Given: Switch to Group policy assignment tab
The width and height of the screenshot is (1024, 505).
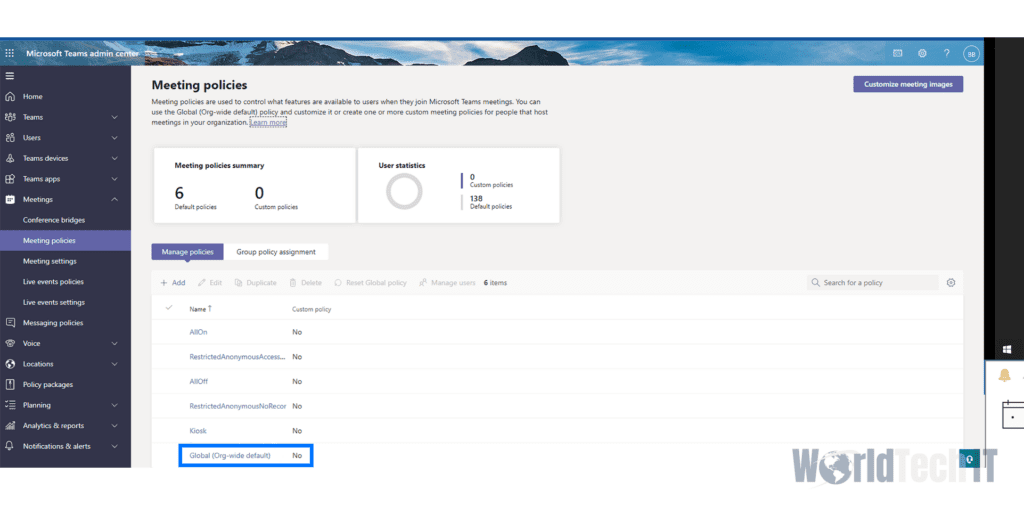Looking at the screenshot, I should (276, 252).
